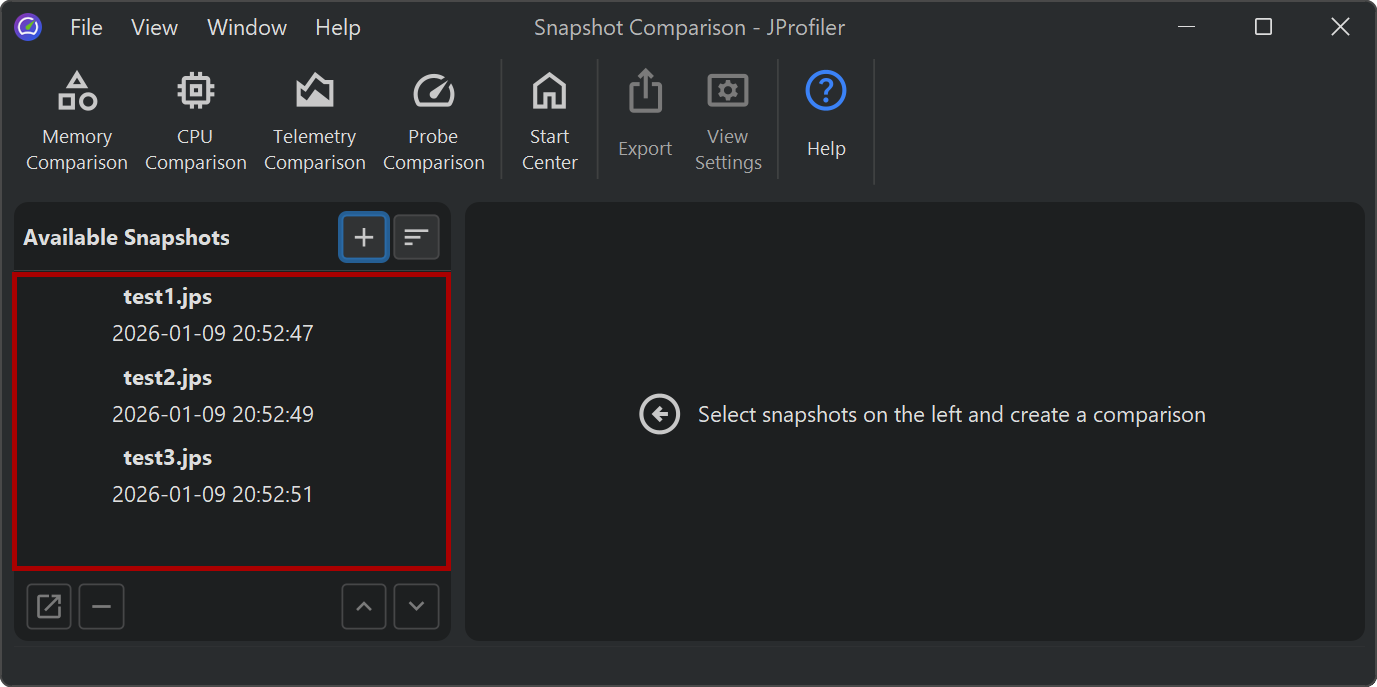Click the 'Select snapshots on the left' message
The image size is (1377, 687).
point(951,415)
